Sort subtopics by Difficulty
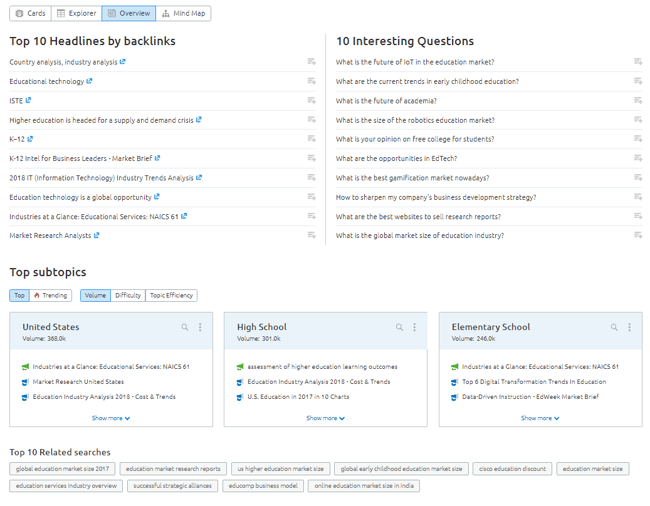 [128, 295]
